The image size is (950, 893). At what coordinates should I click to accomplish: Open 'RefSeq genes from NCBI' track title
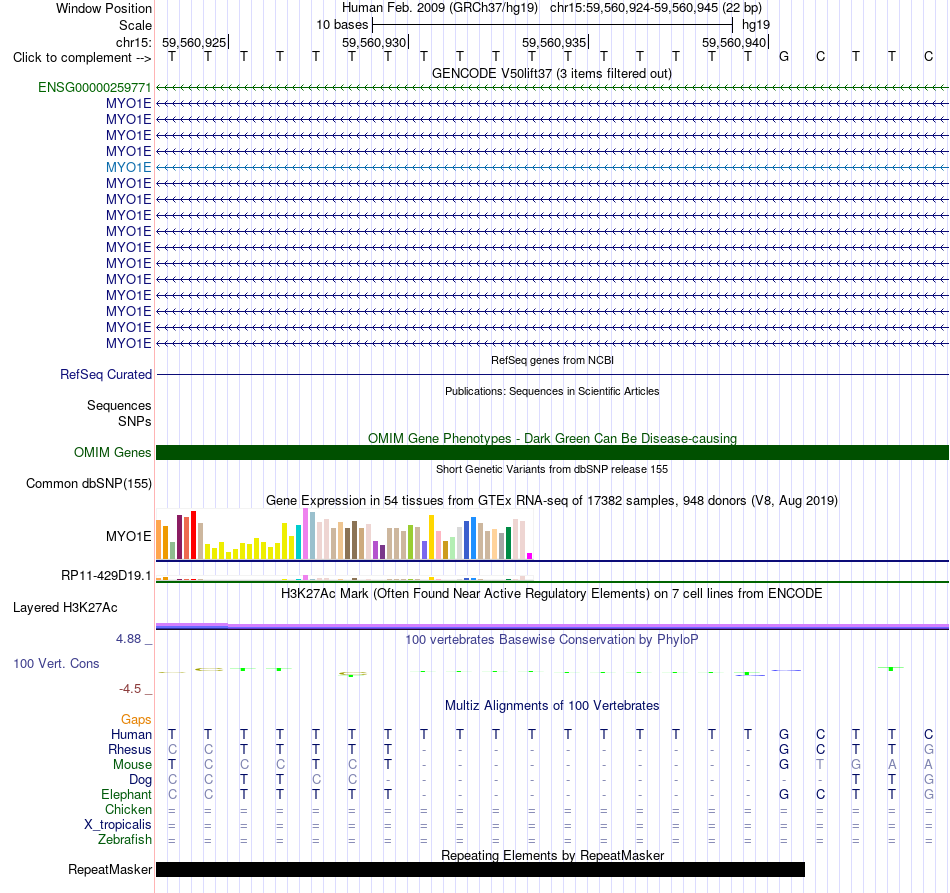click(x=552, y=360)
